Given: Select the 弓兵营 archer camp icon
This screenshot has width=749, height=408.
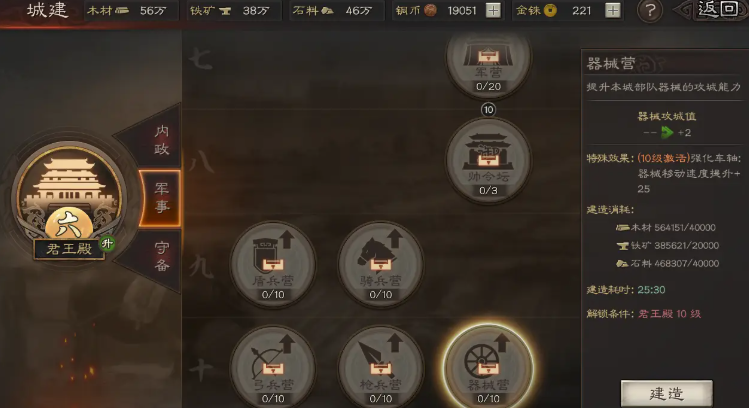Looking at the screenshot, I should point(273,367).
